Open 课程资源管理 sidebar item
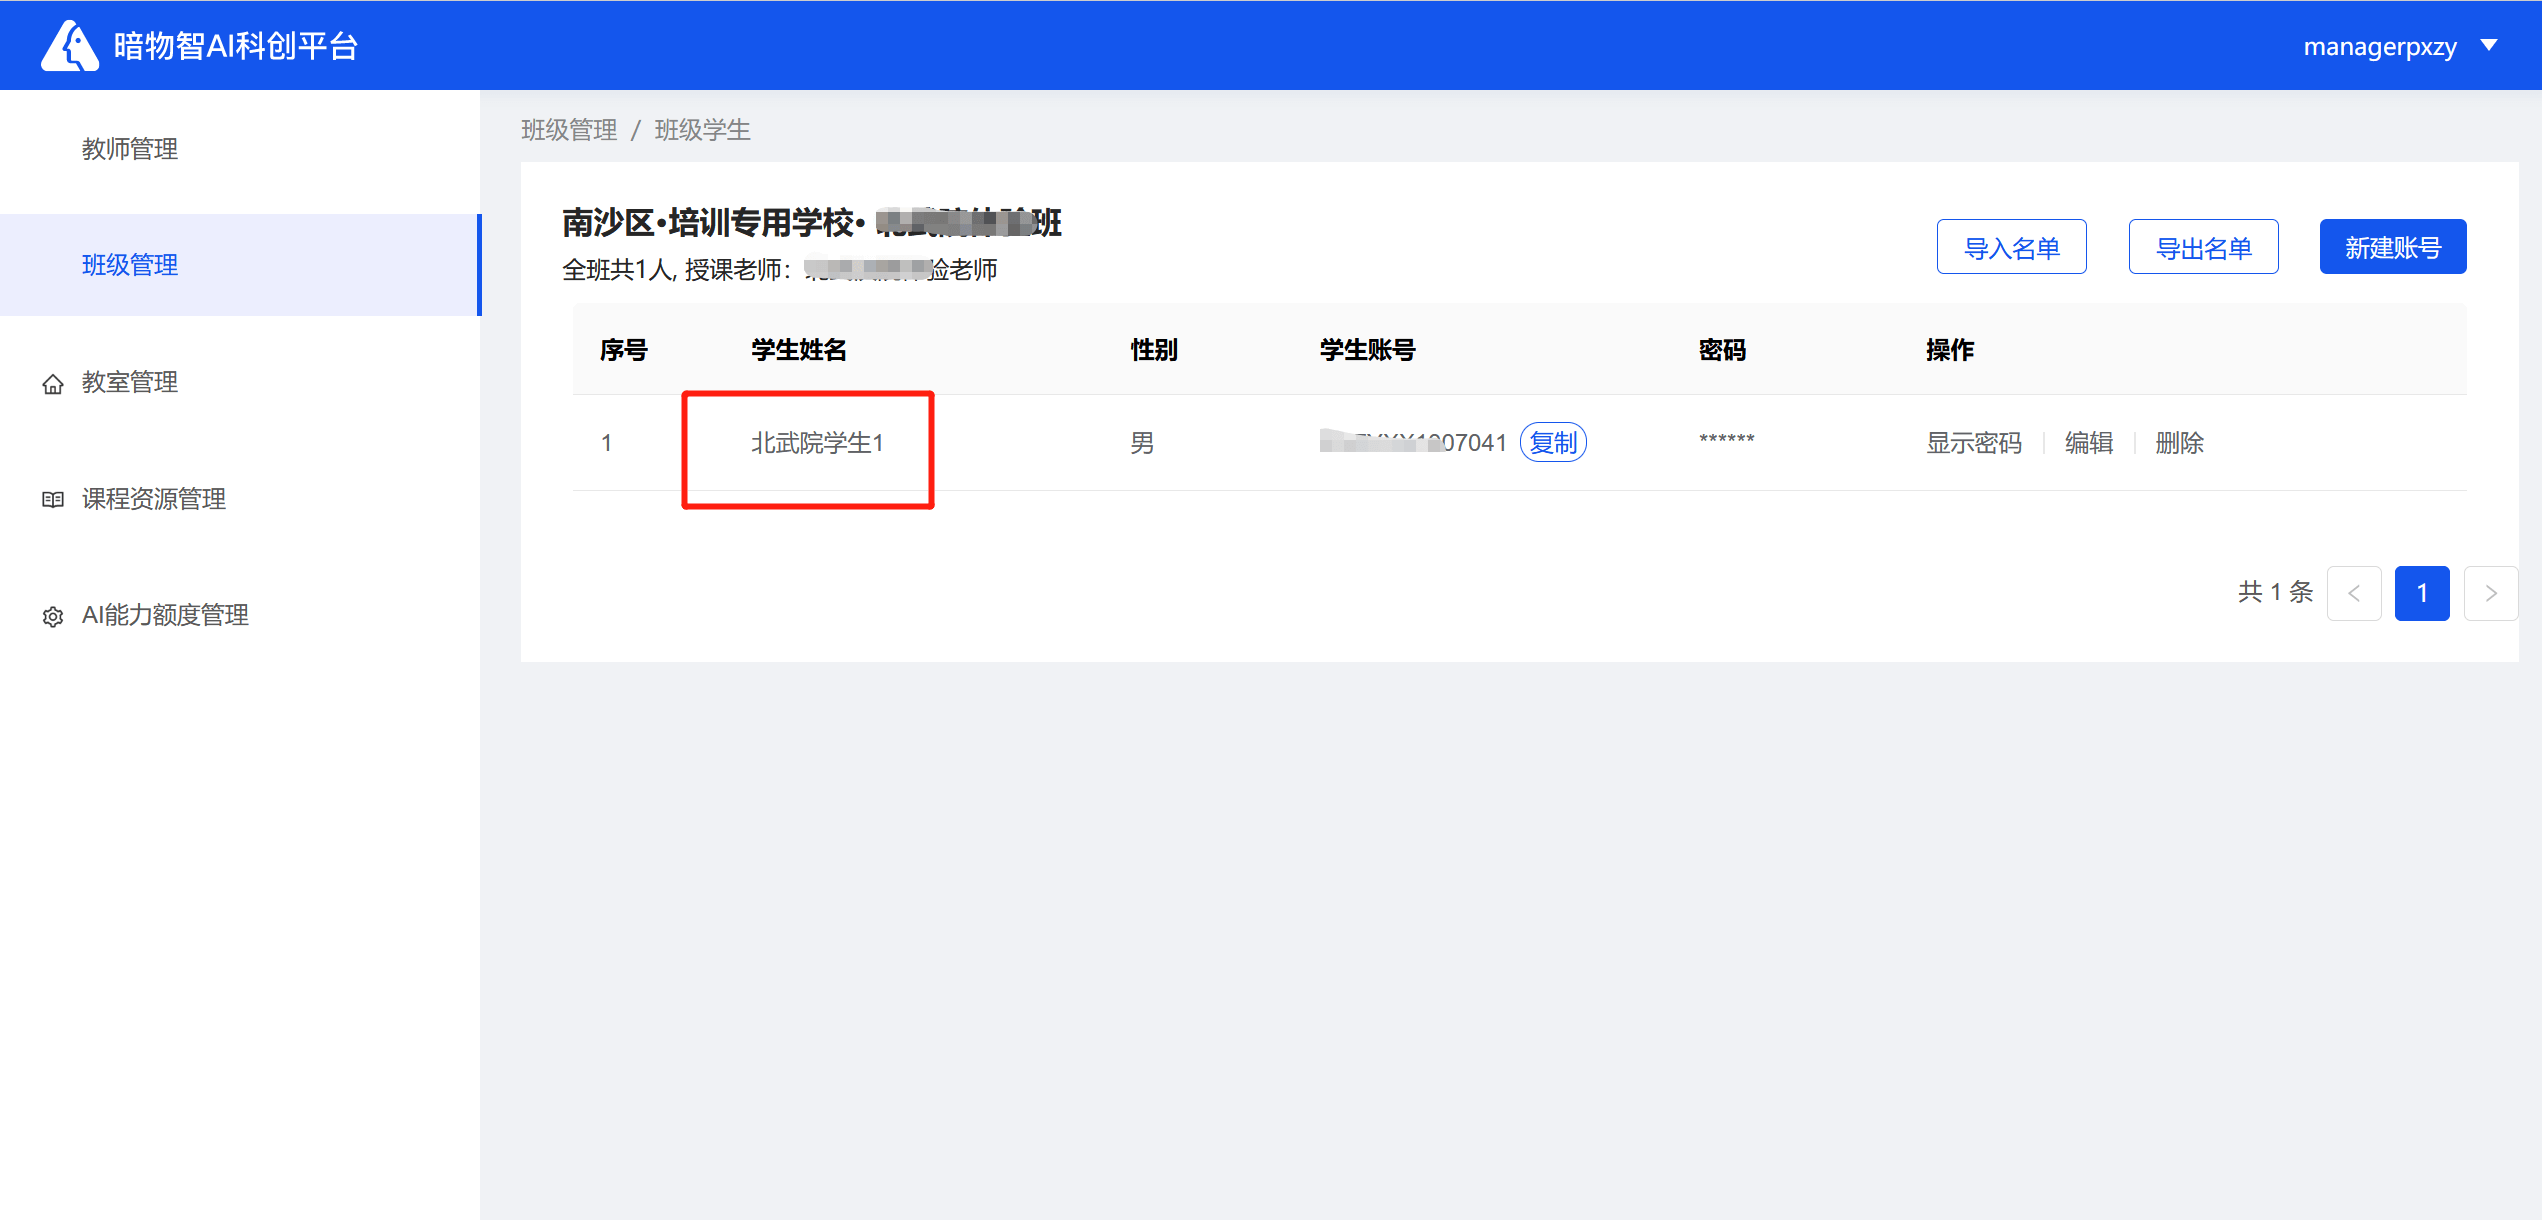The height and width of the screenshot is (1220, 2542). [154, 499]
